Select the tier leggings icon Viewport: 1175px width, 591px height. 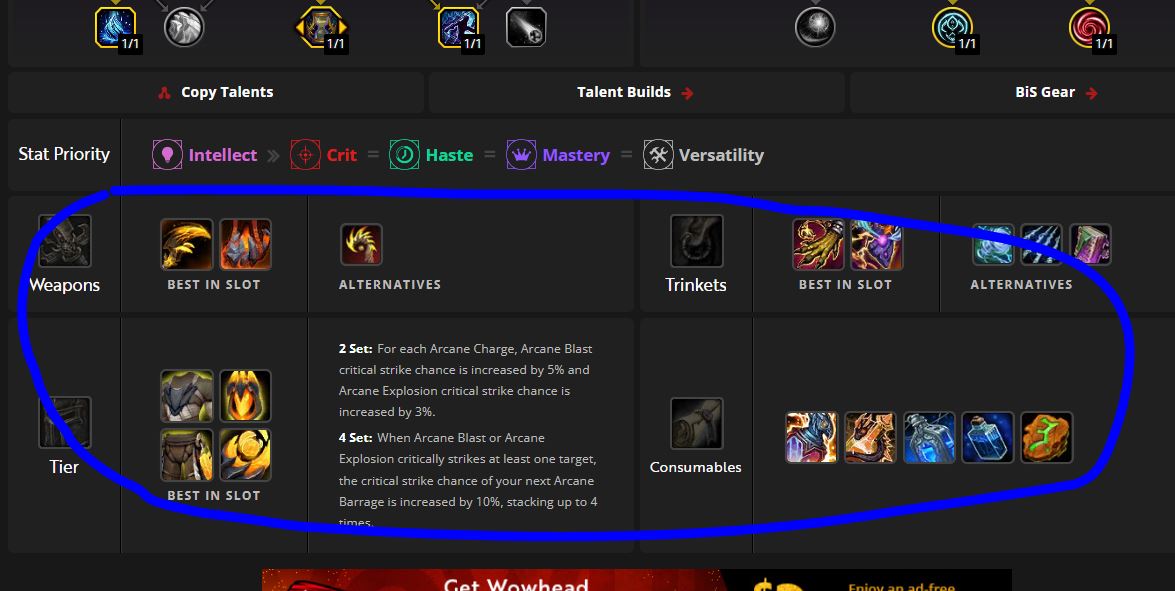[x=187, y=455]
